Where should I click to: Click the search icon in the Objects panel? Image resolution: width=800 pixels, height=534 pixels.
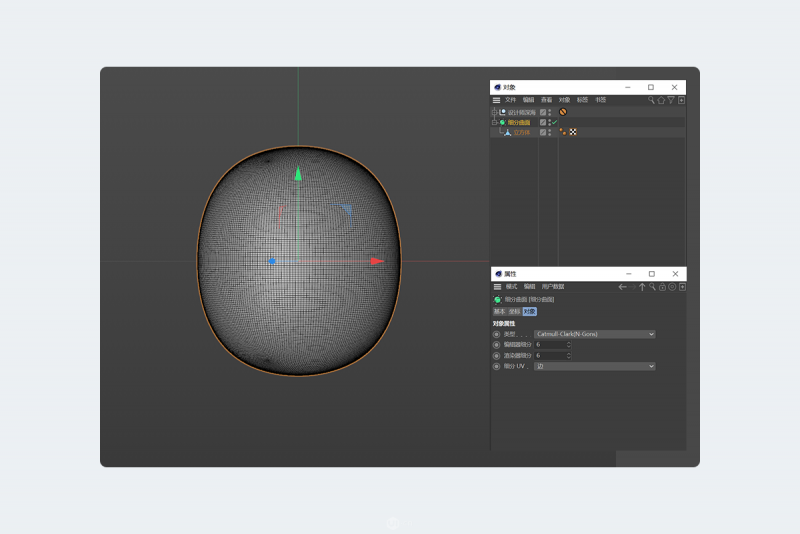[x=651, y=100]
